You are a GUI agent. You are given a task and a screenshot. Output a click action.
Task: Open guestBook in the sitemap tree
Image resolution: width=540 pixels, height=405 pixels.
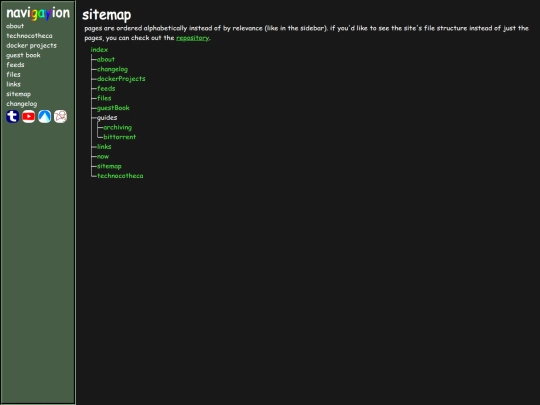pos(113,108)
